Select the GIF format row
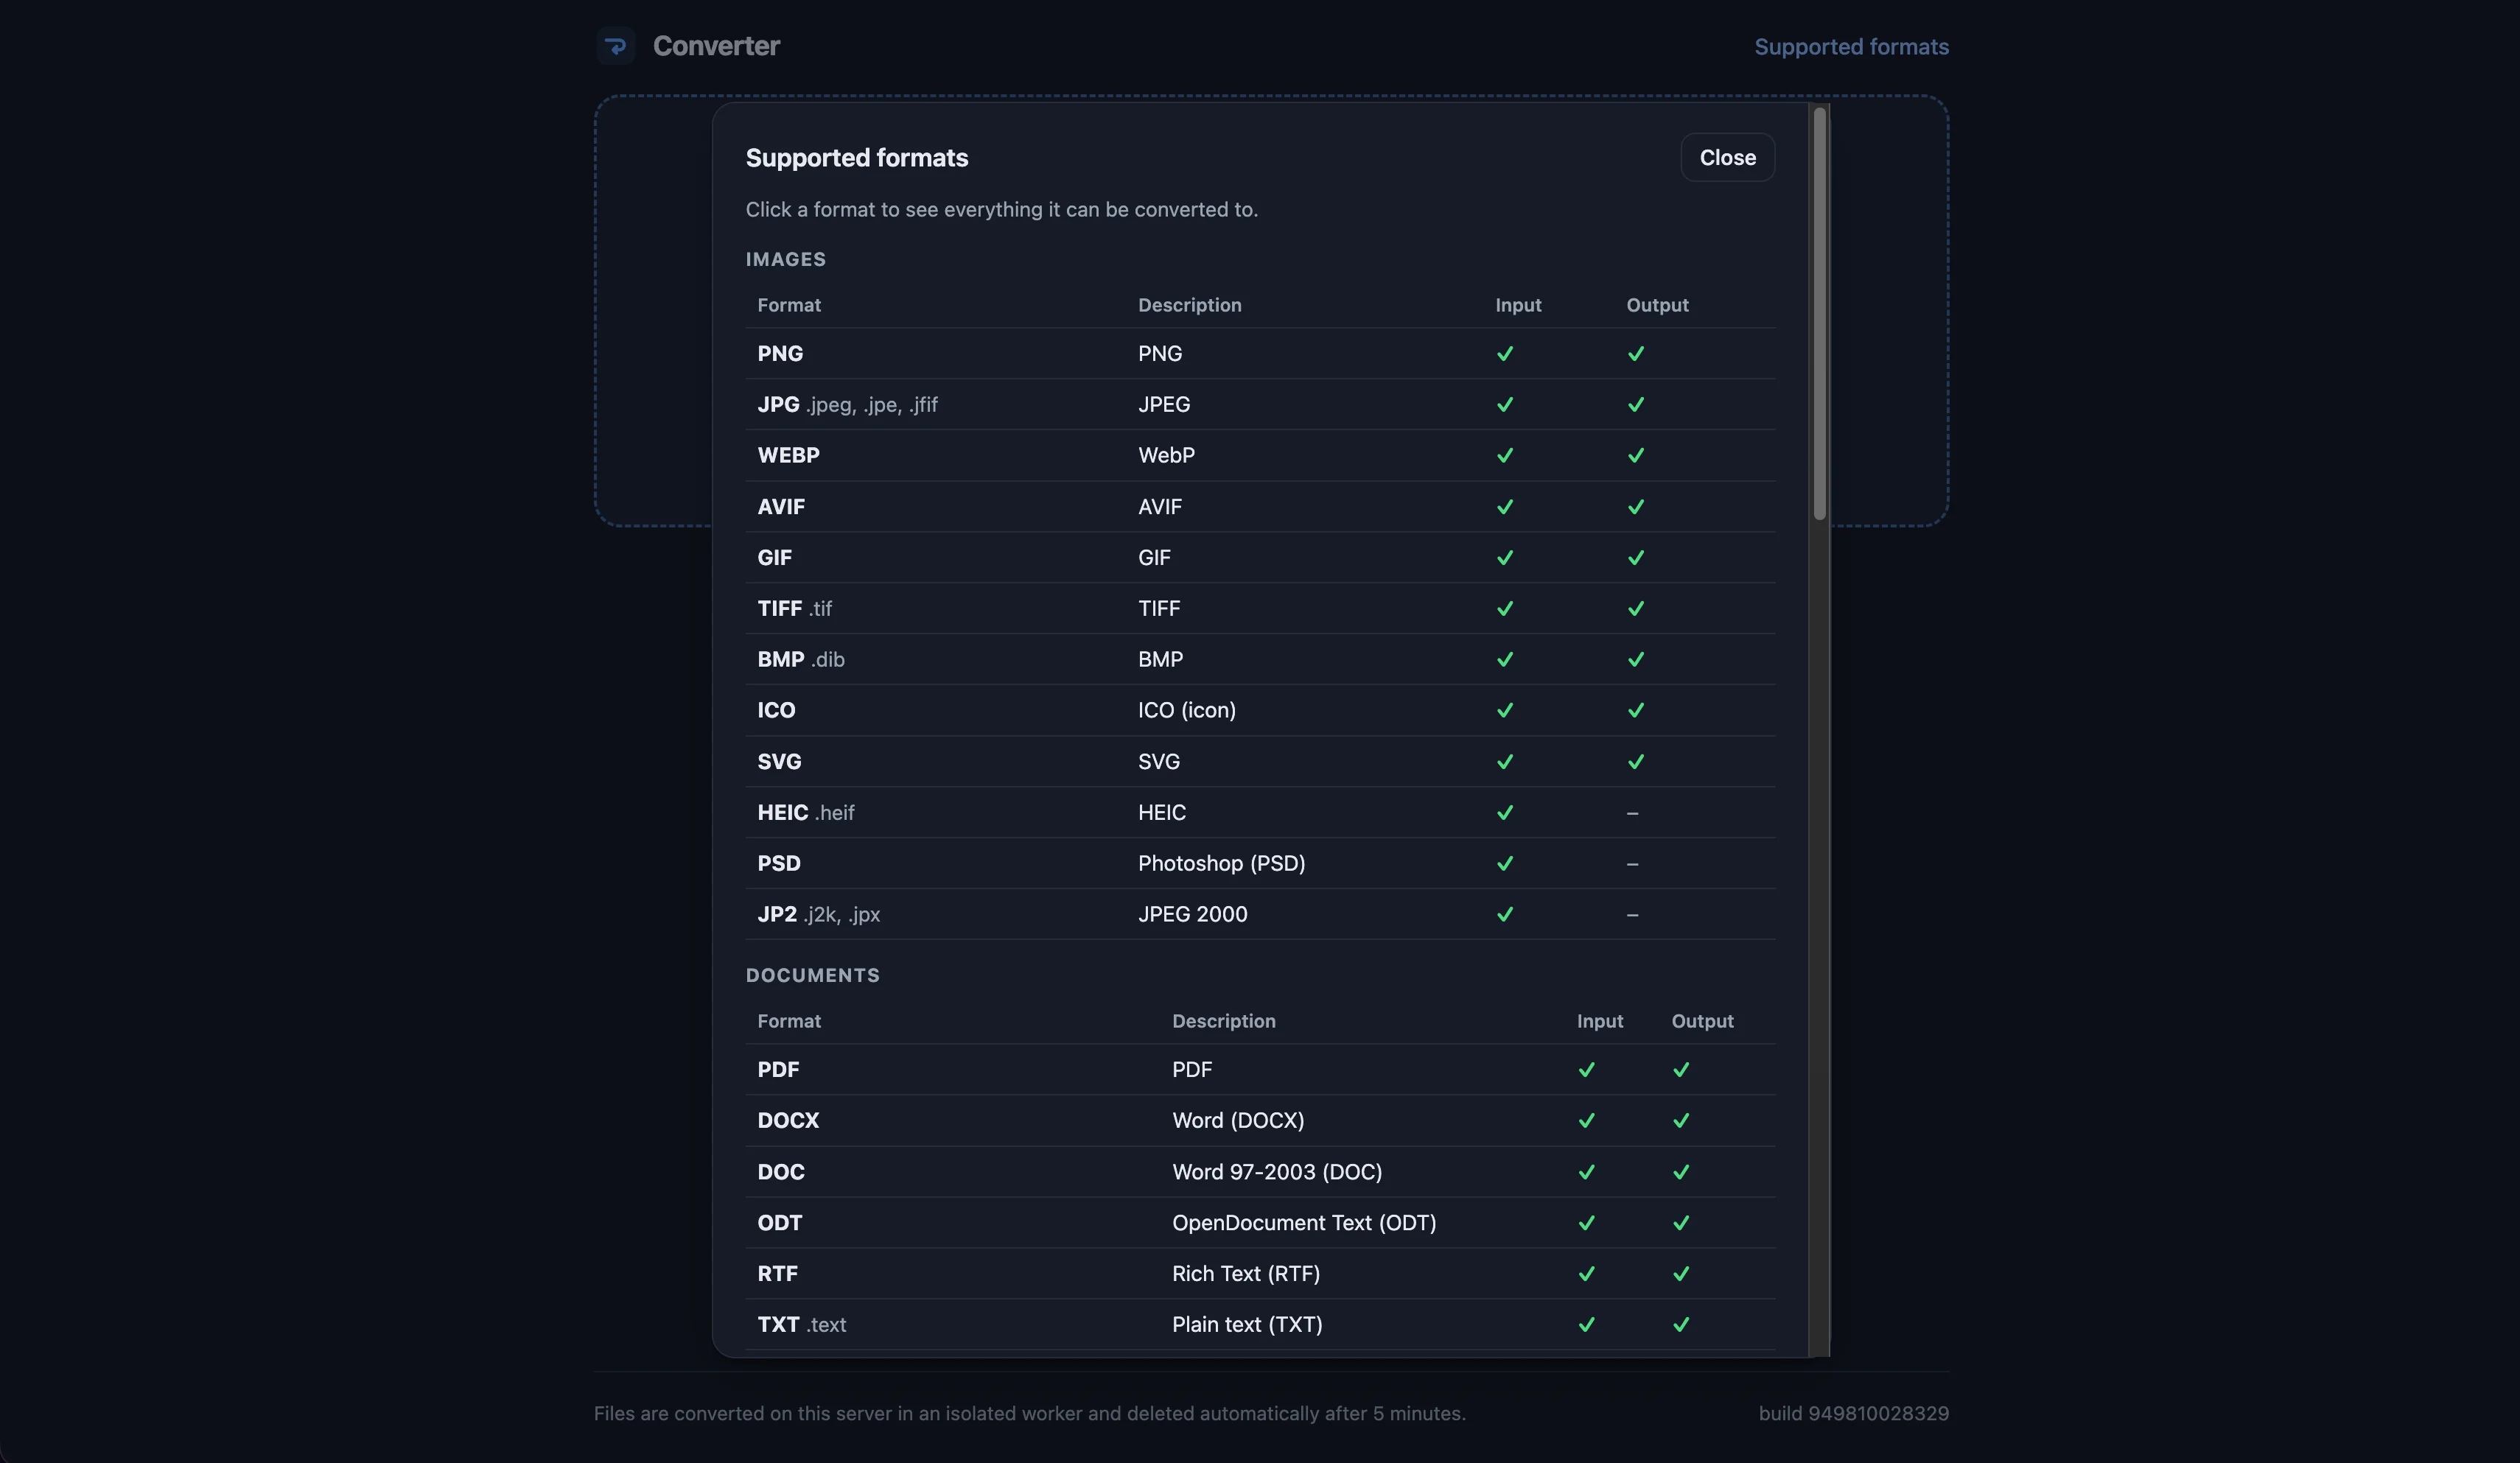Image resolution: width=2520 pixels, height=1463 pixels. pyautogui.click(x=1260, y=558)
